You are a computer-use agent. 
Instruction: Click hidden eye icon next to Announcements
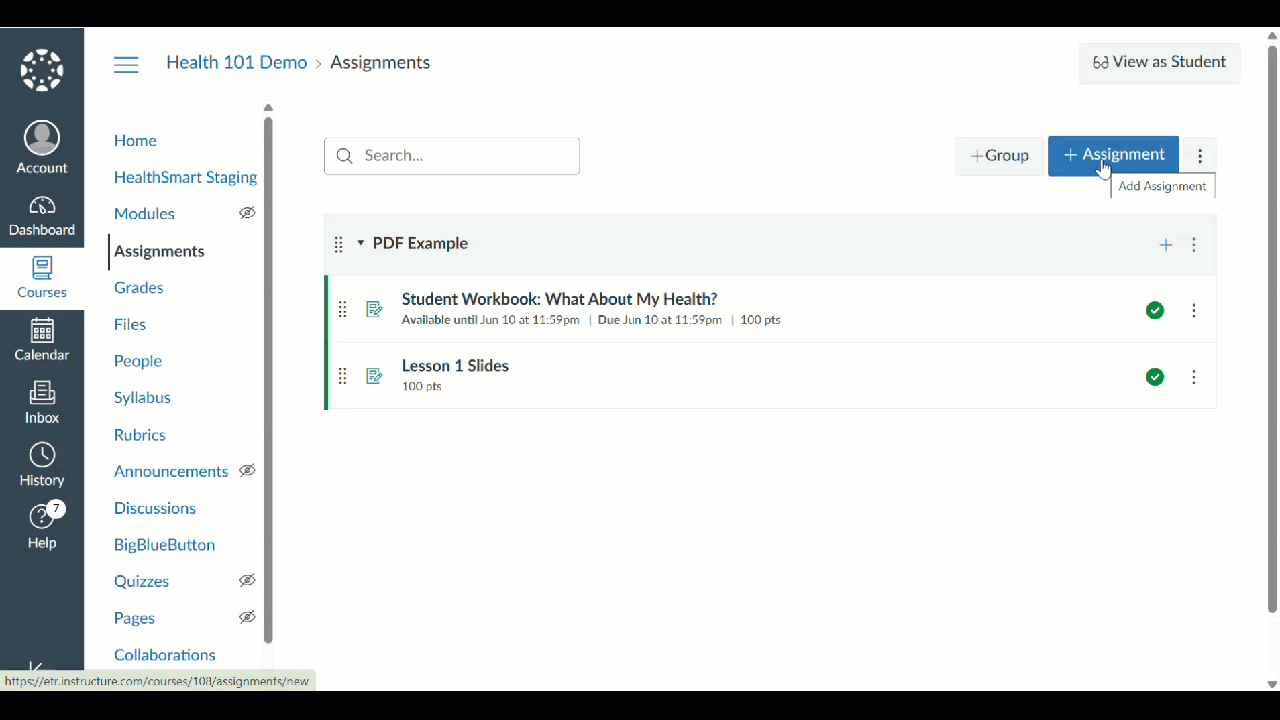click(x=247, y=470)
